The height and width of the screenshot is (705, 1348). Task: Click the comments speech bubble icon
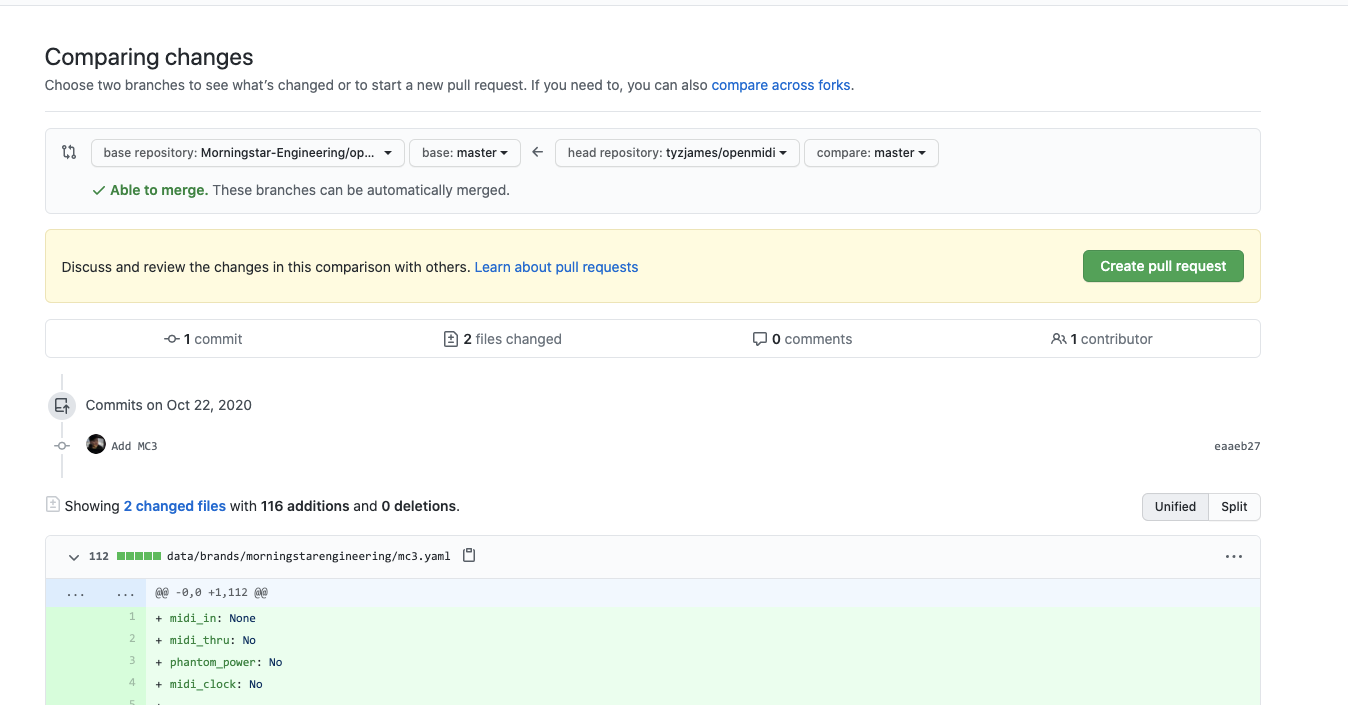[x=760, y=339]
